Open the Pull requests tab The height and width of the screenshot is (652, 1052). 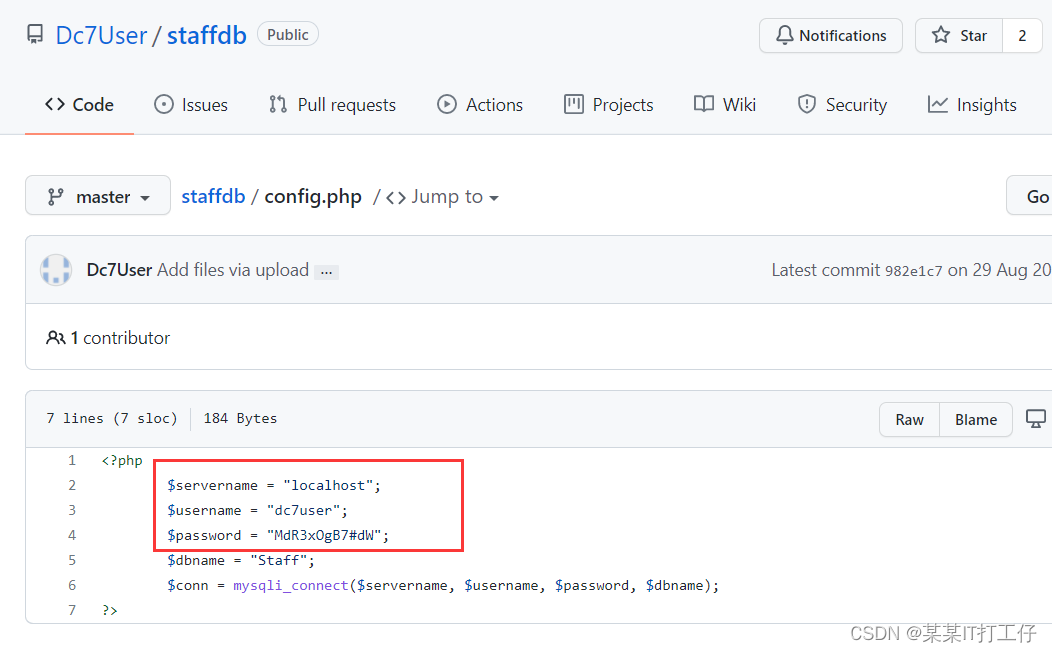click(x=332, y=105)
